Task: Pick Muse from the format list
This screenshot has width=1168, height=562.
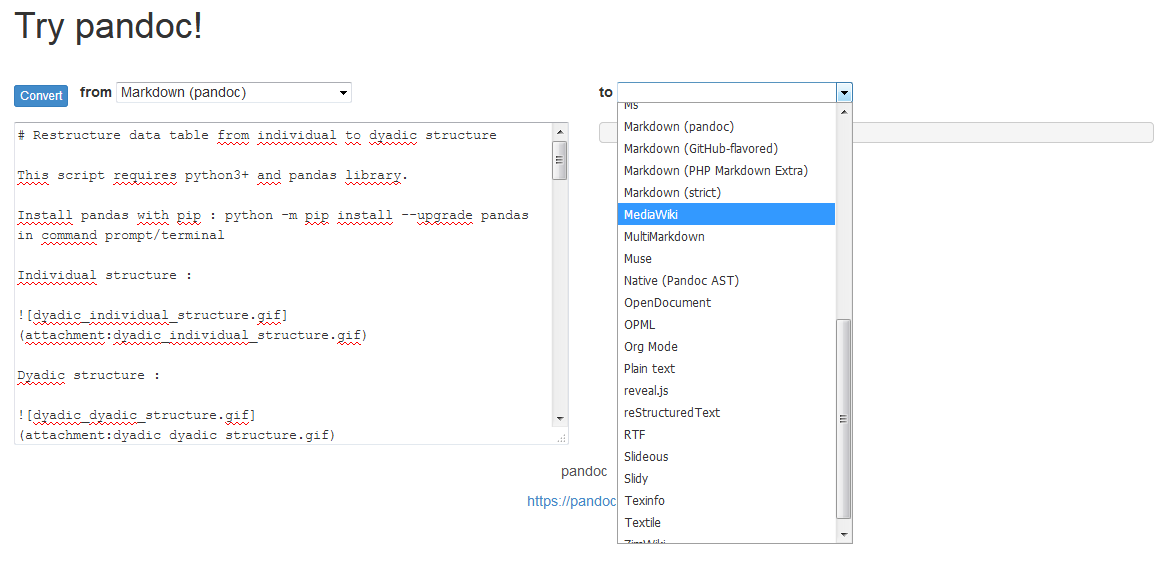Action: pyautogui.click(x=726, y=259)
